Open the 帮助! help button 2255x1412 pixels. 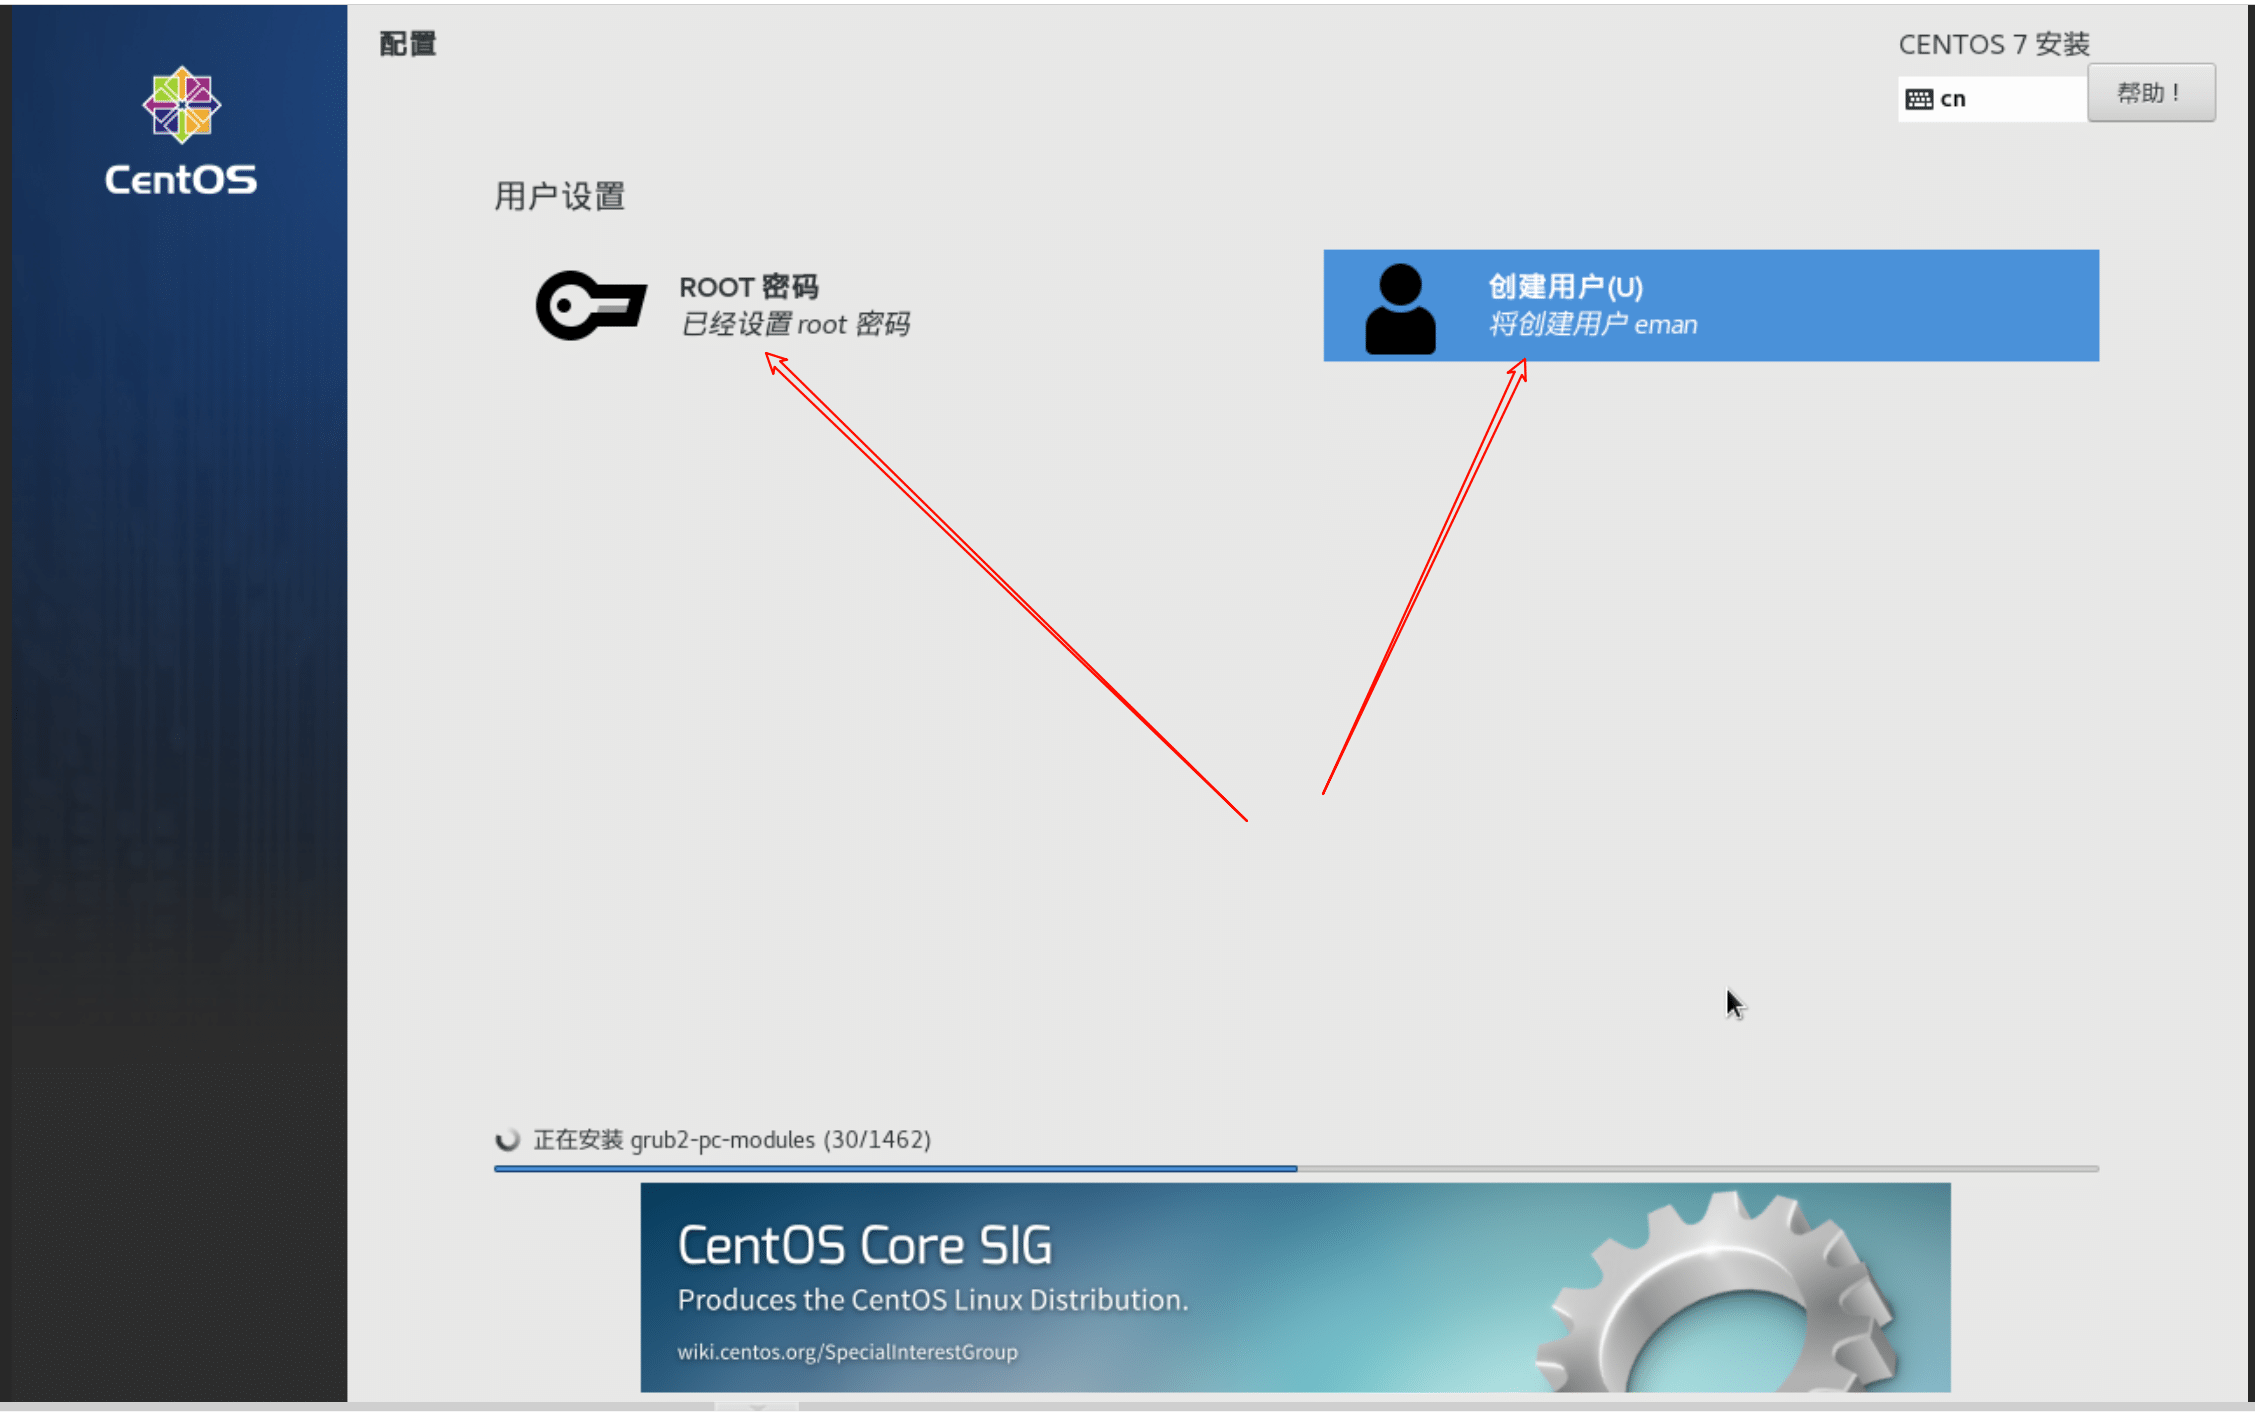pos(2151,93)
